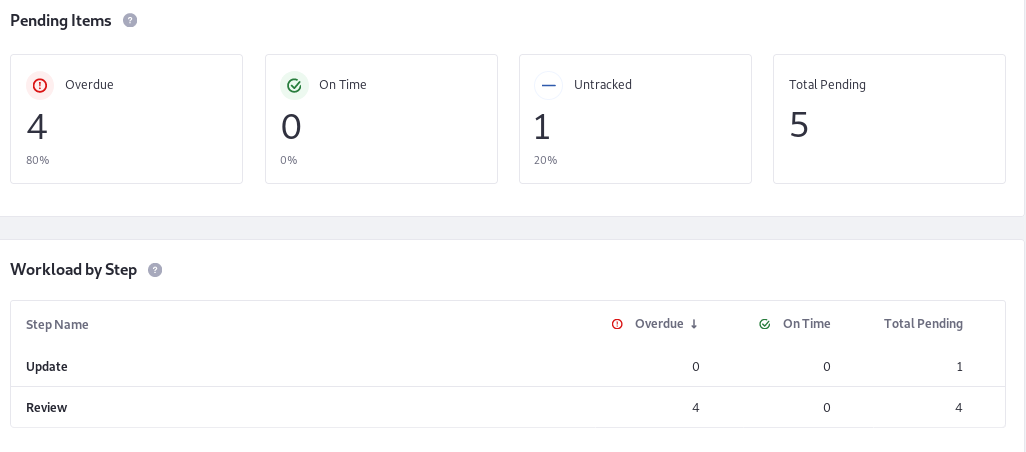Open the Untracked items card
The height and width of the screenshot is (452, 1026).
635,119
